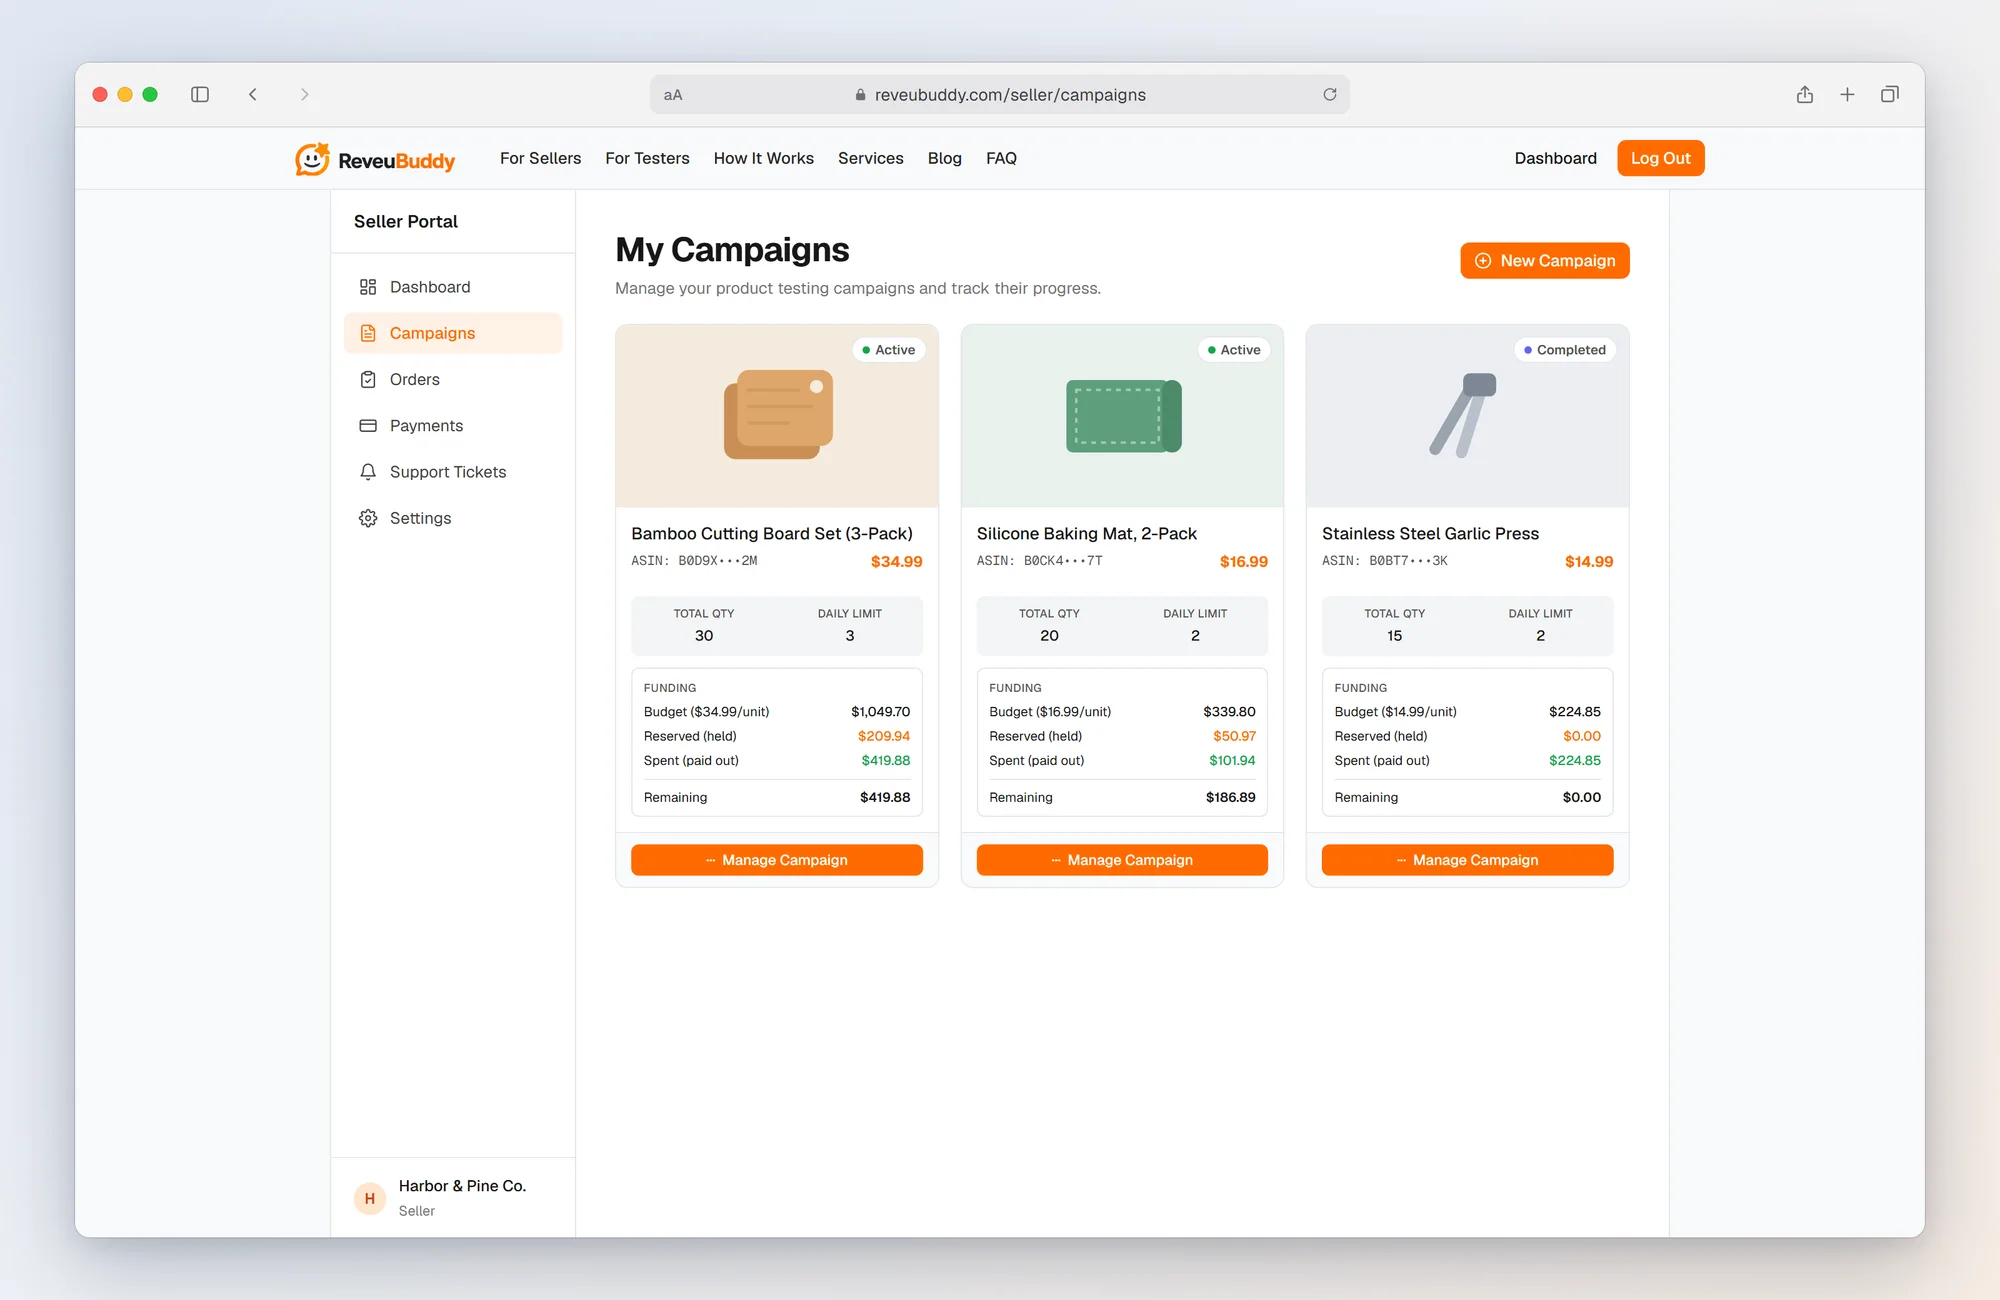The image size is (2000, 1300).
Task: Click the Active badge on Silicone Baking Mat
Action: coord(1234,350)
